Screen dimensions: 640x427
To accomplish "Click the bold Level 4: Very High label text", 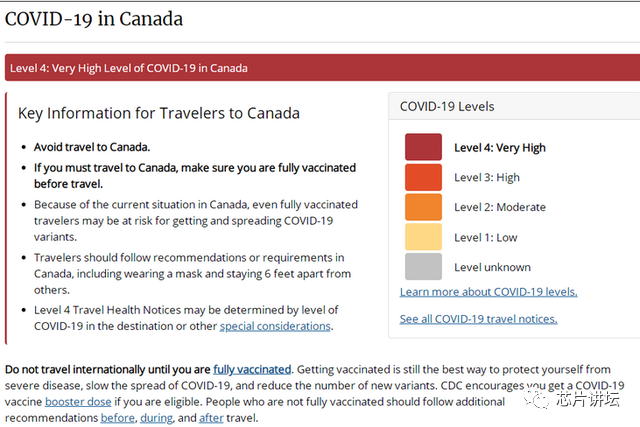I will (x=500, y=148).
